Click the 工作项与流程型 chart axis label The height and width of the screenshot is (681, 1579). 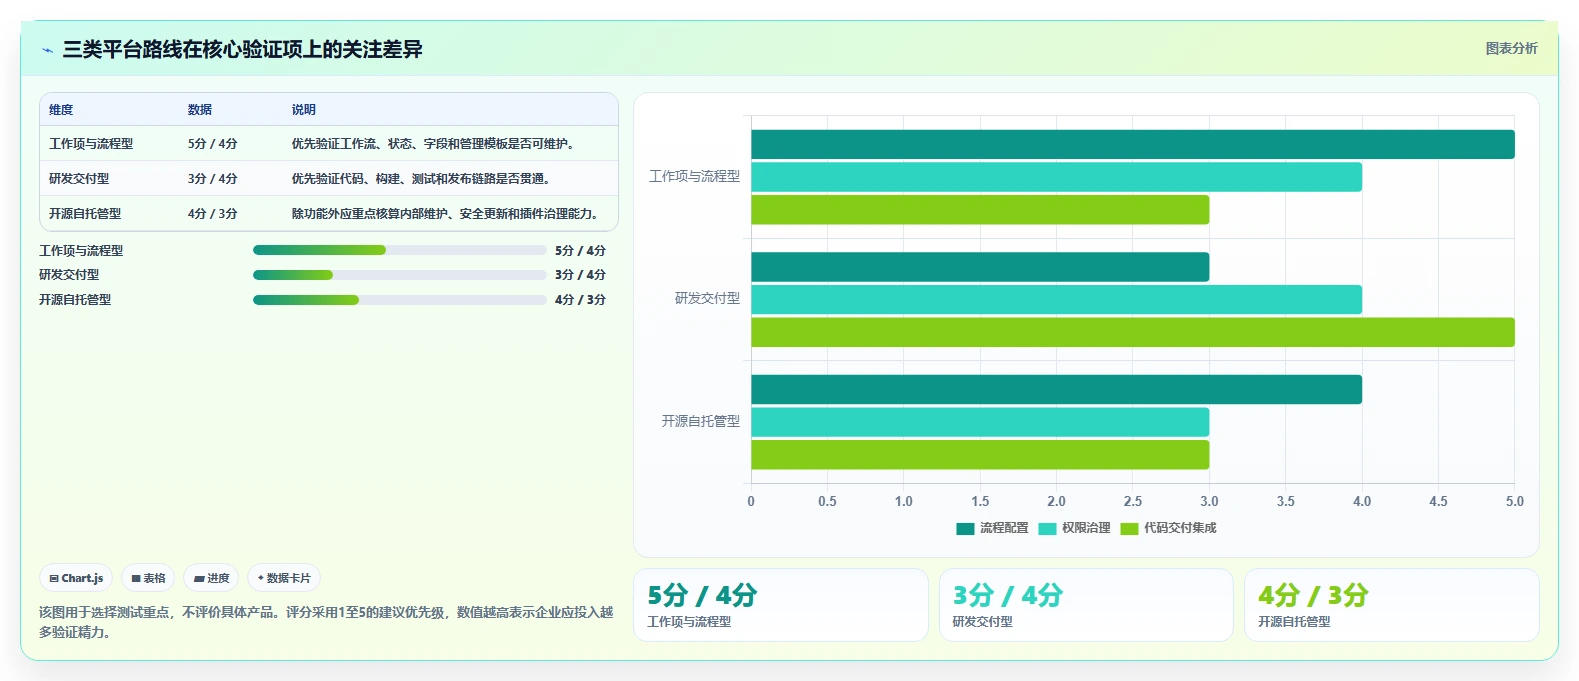coord(695,176)
